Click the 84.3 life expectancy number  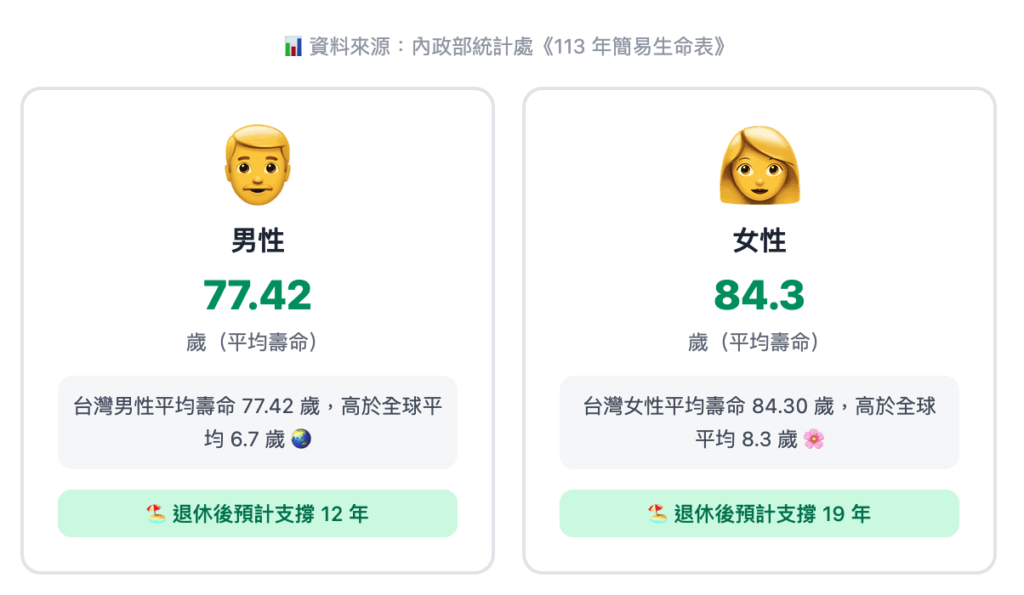(x=759, y=295)
